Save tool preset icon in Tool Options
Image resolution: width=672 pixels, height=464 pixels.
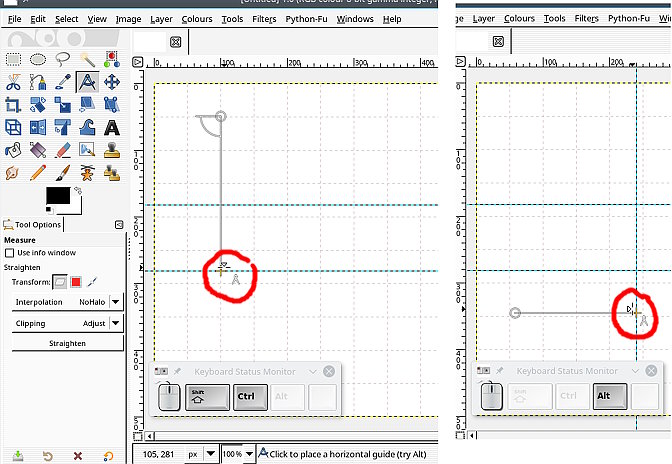[x=18, y=455]
